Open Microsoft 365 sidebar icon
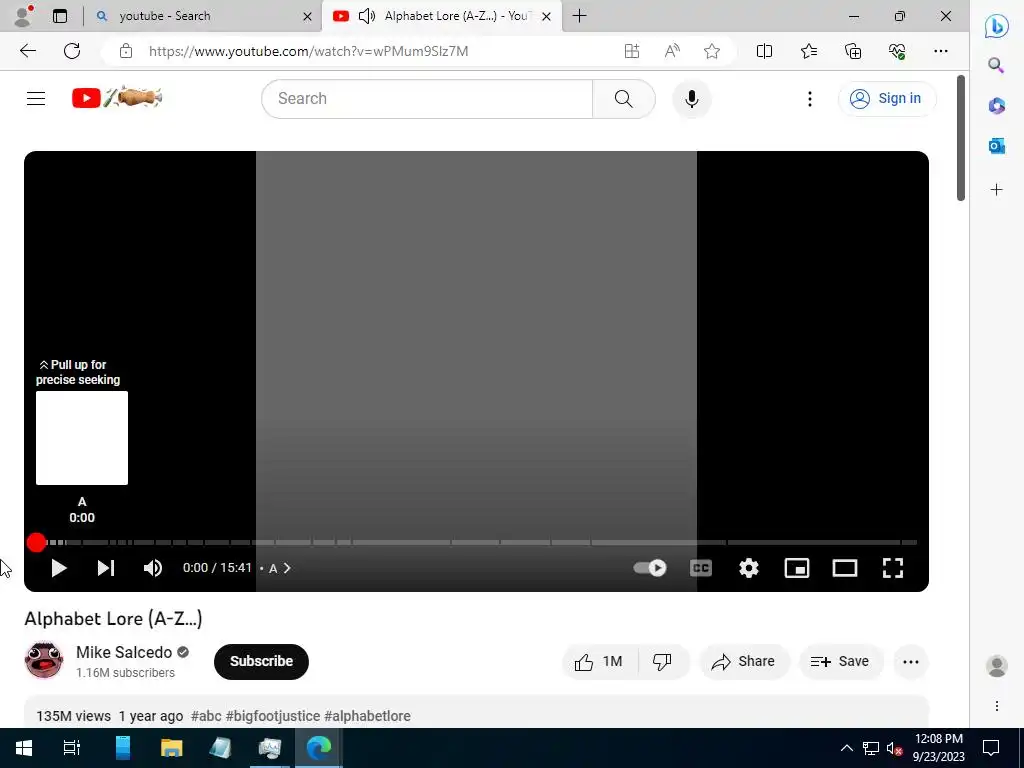Image resolution: width=1024 pixels, height=768 pixels. [x=997, y=105]
